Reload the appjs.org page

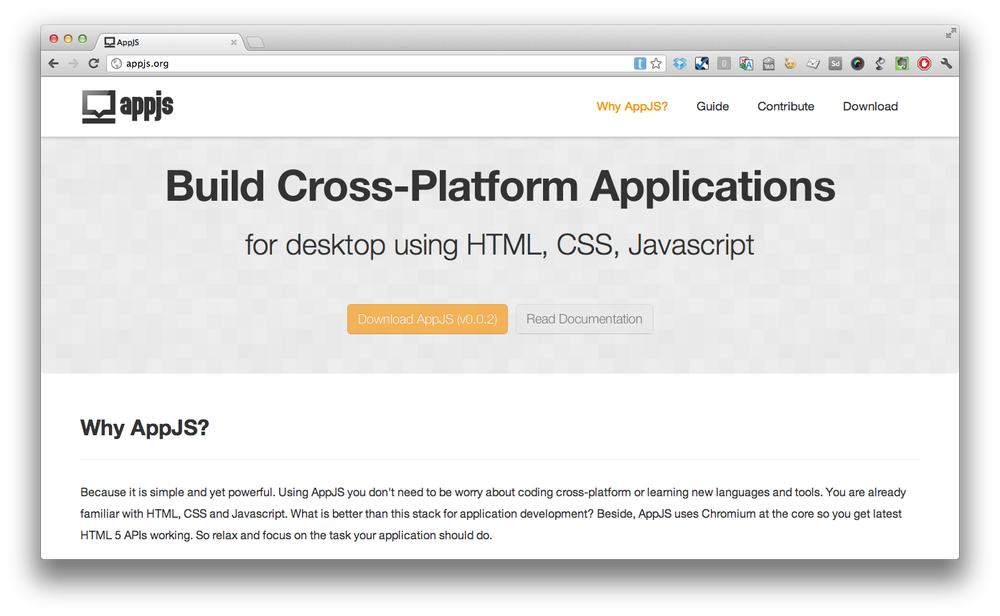point(93,63)
